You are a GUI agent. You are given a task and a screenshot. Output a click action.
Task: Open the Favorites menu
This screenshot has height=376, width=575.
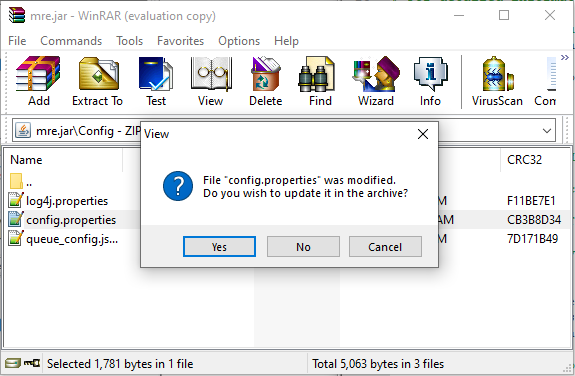(x=180, y=41)
